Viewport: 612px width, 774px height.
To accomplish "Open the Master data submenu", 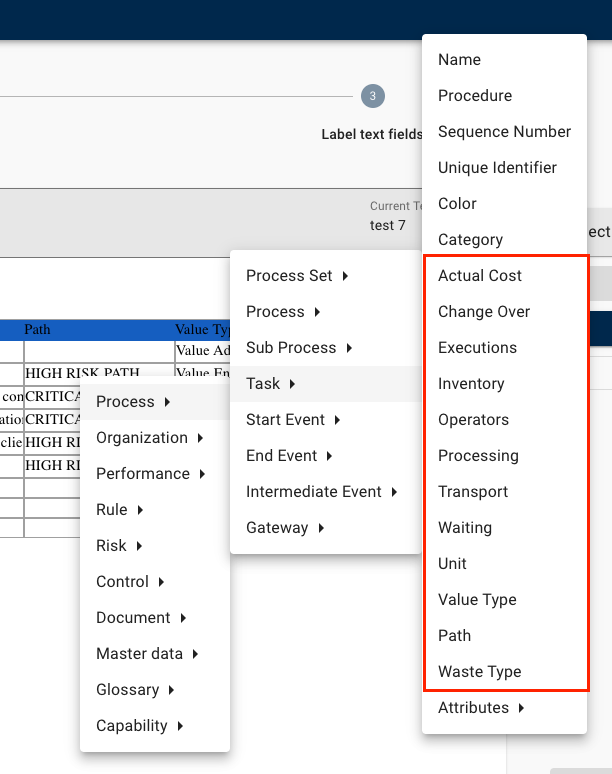I will point(147,654).
